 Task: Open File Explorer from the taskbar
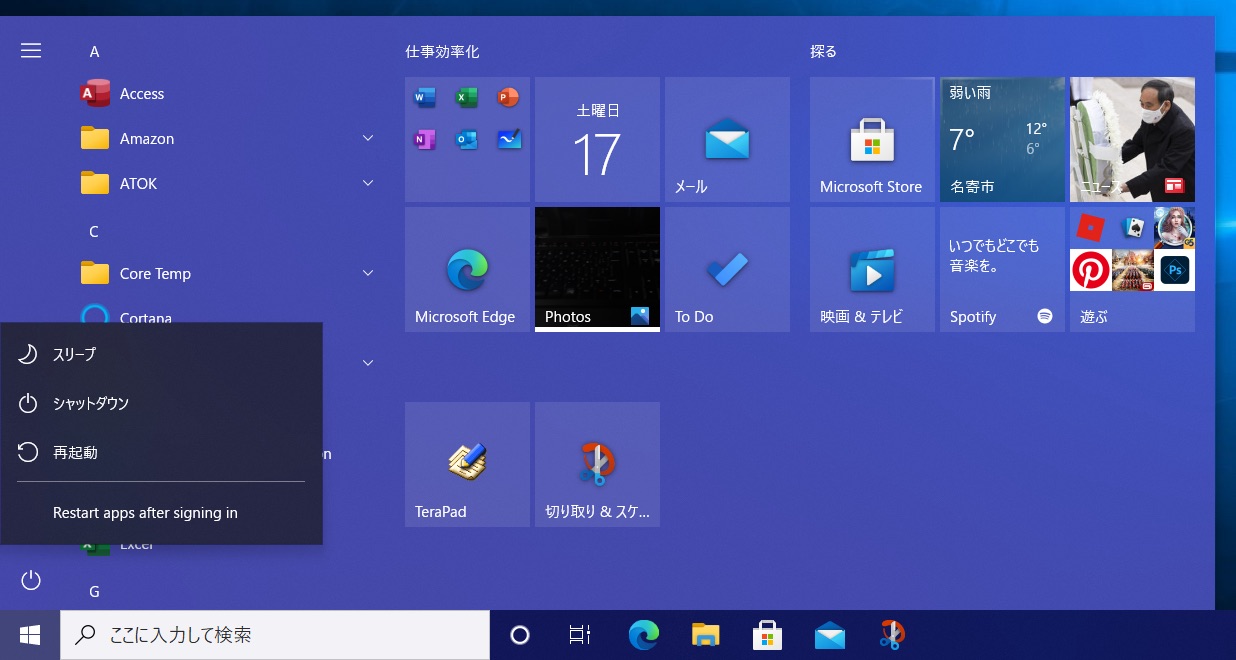click(705, 635)
